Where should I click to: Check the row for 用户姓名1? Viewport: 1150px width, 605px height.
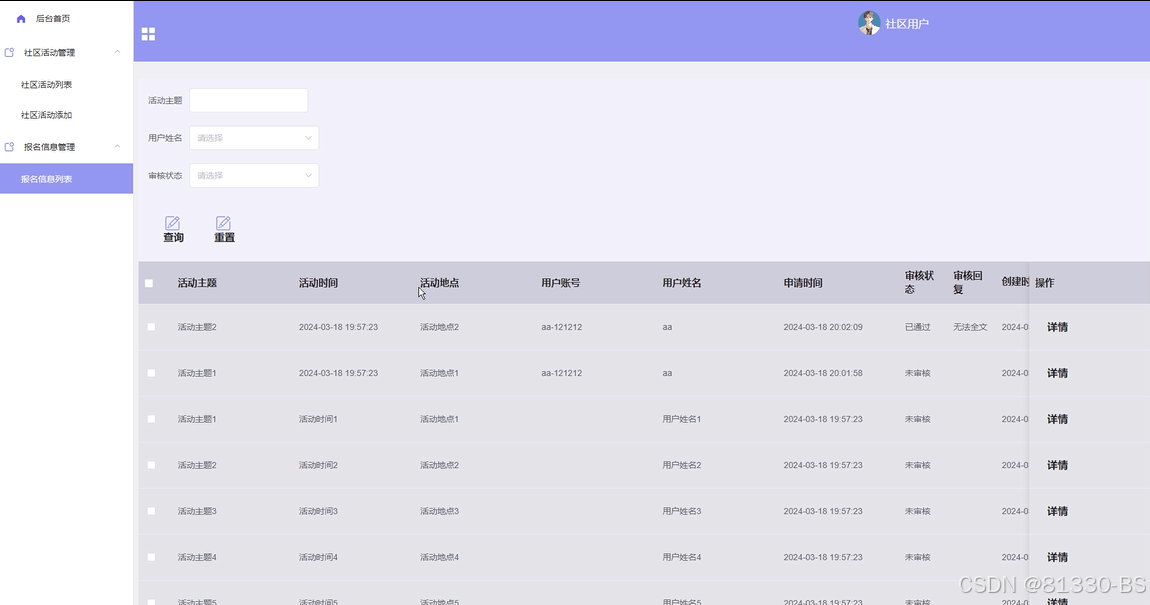(151, 419)
